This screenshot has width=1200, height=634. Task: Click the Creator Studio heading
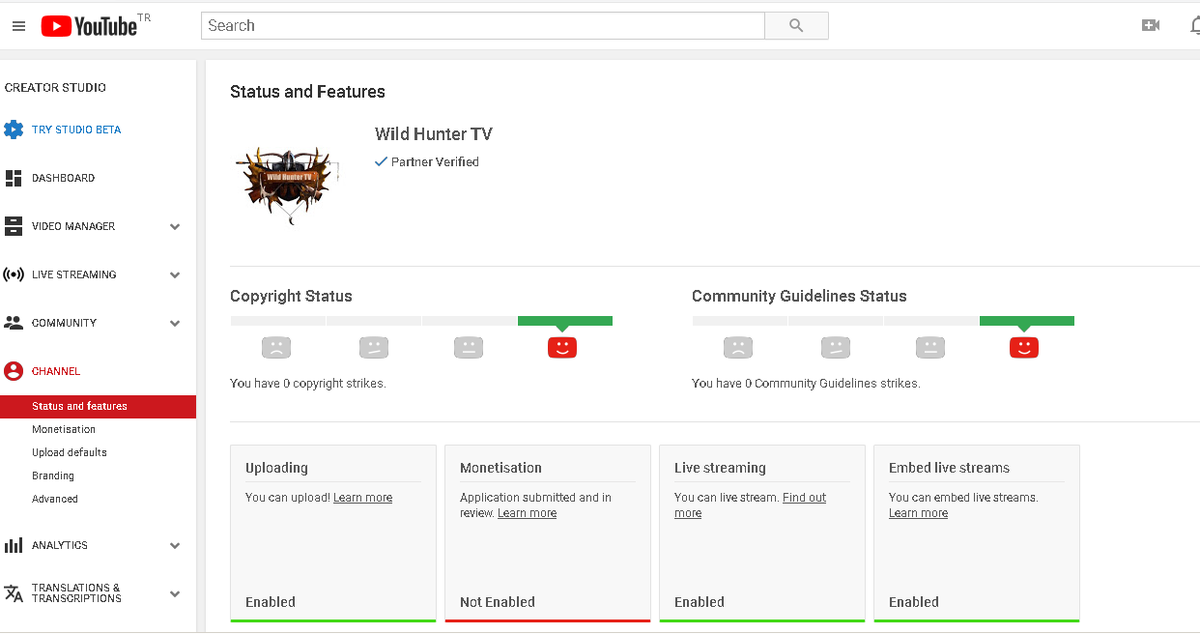(55, 88)
